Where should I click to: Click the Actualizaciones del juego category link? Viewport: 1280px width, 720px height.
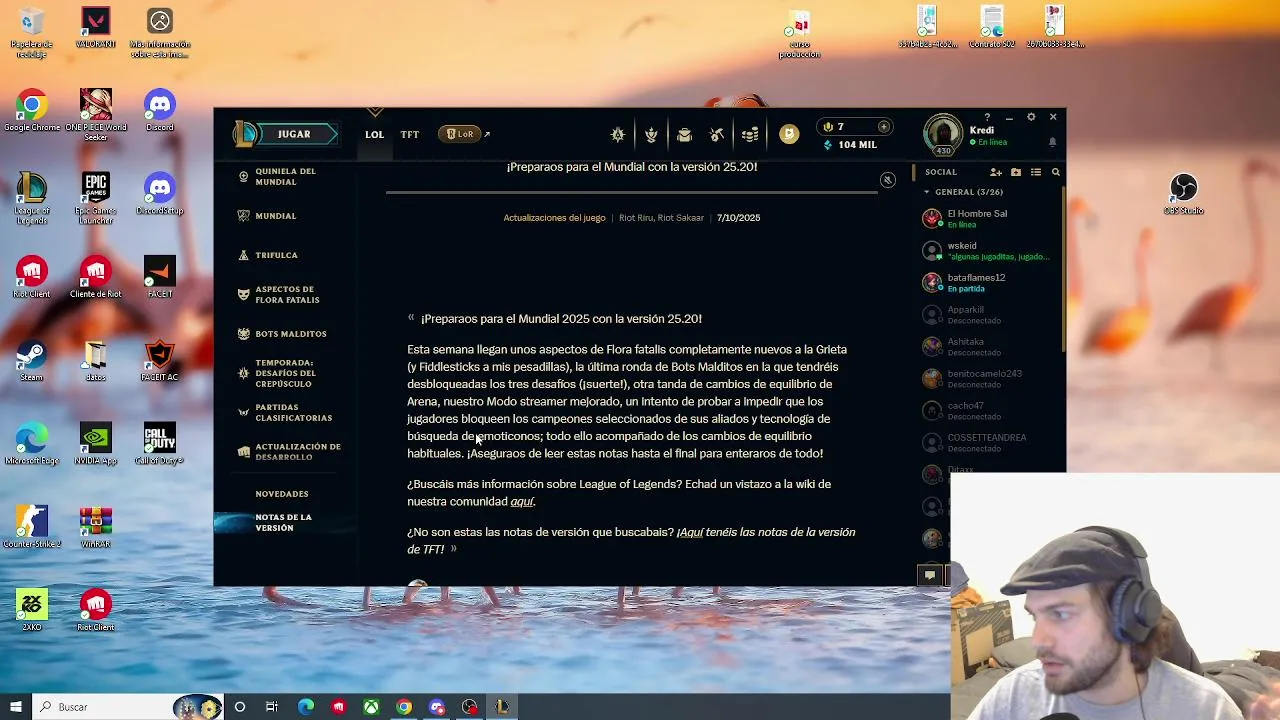(x=554, y=218)
